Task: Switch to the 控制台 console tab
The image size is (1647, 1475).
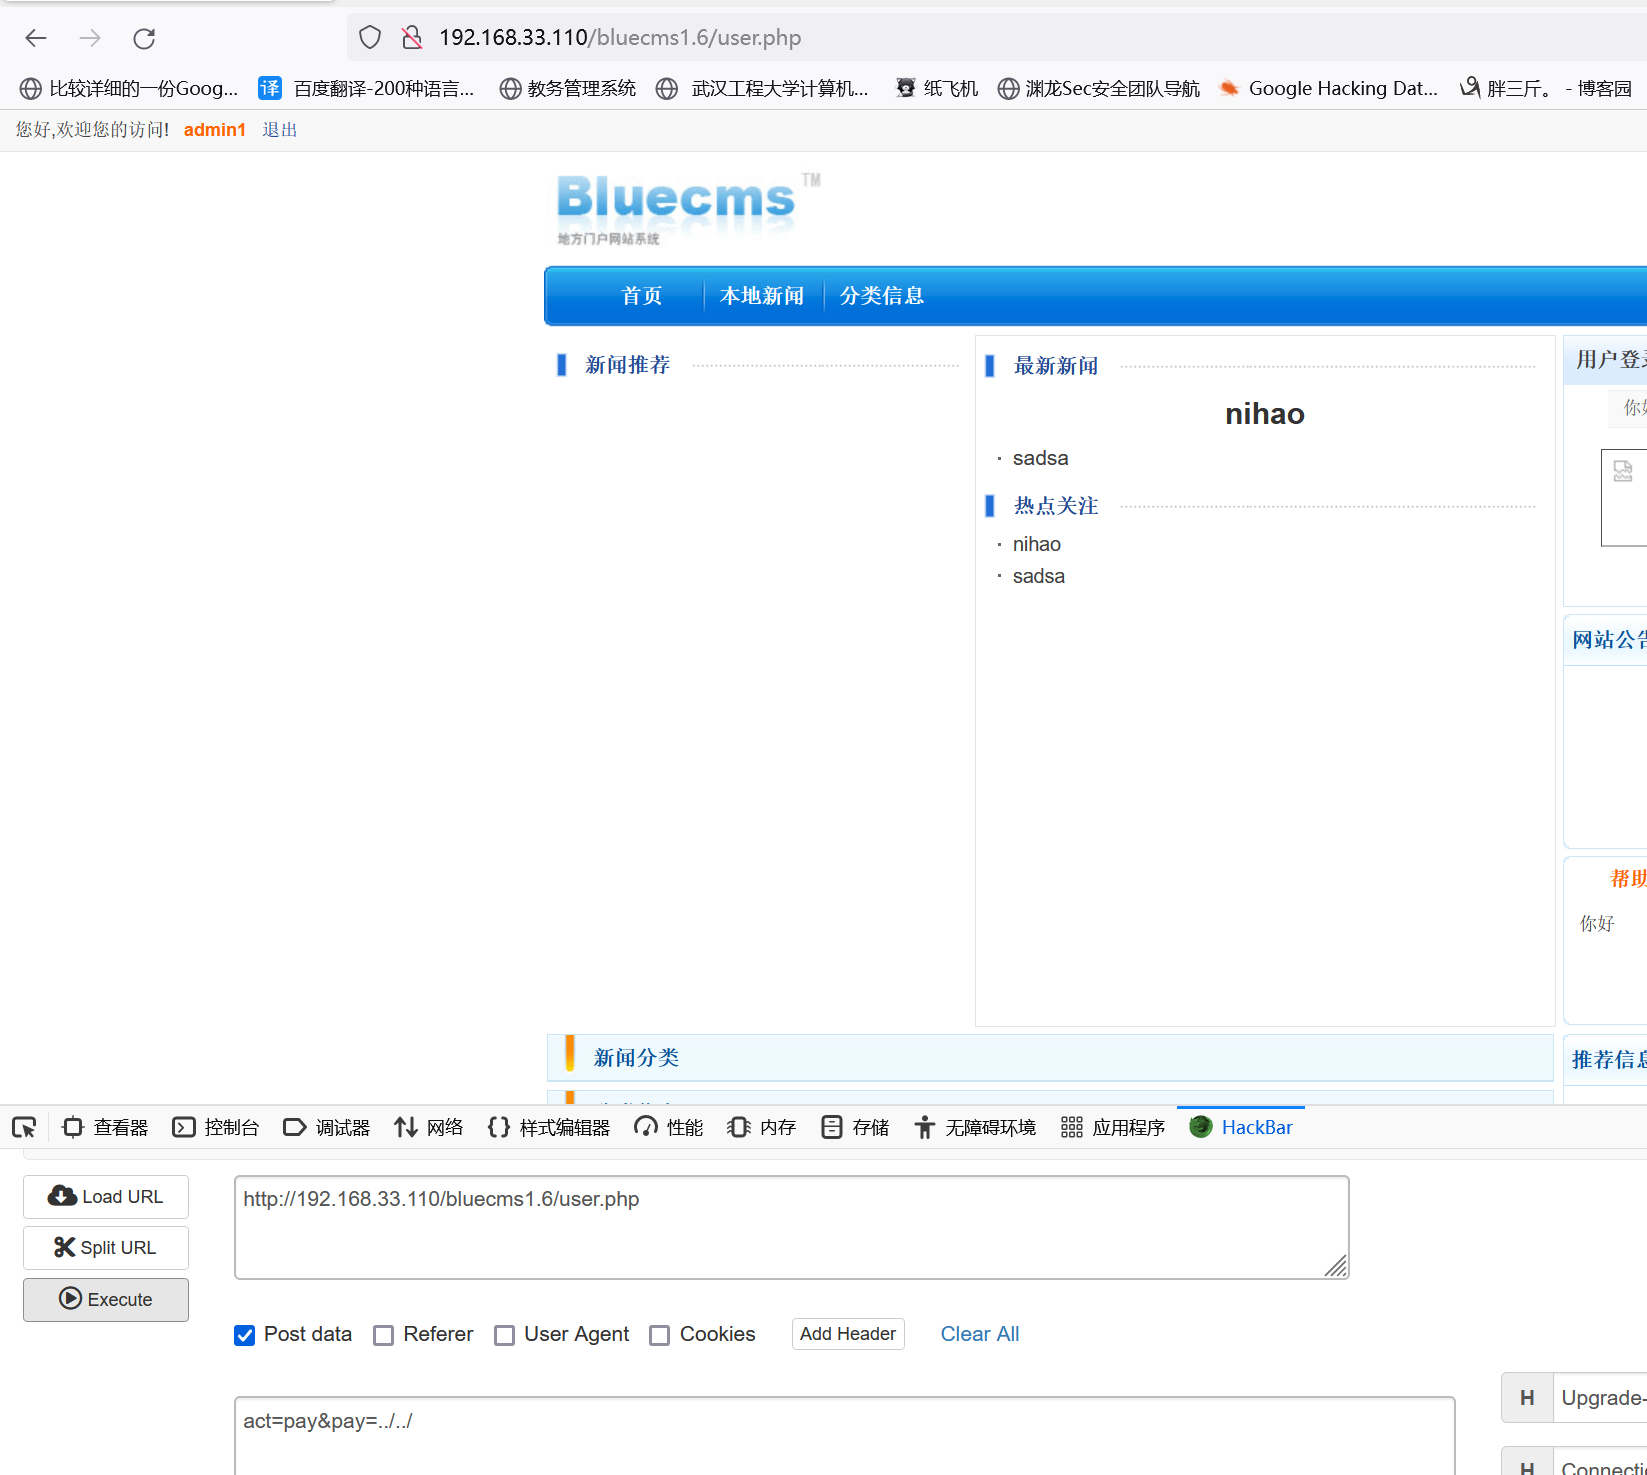Action: [x=216, y=1128]
